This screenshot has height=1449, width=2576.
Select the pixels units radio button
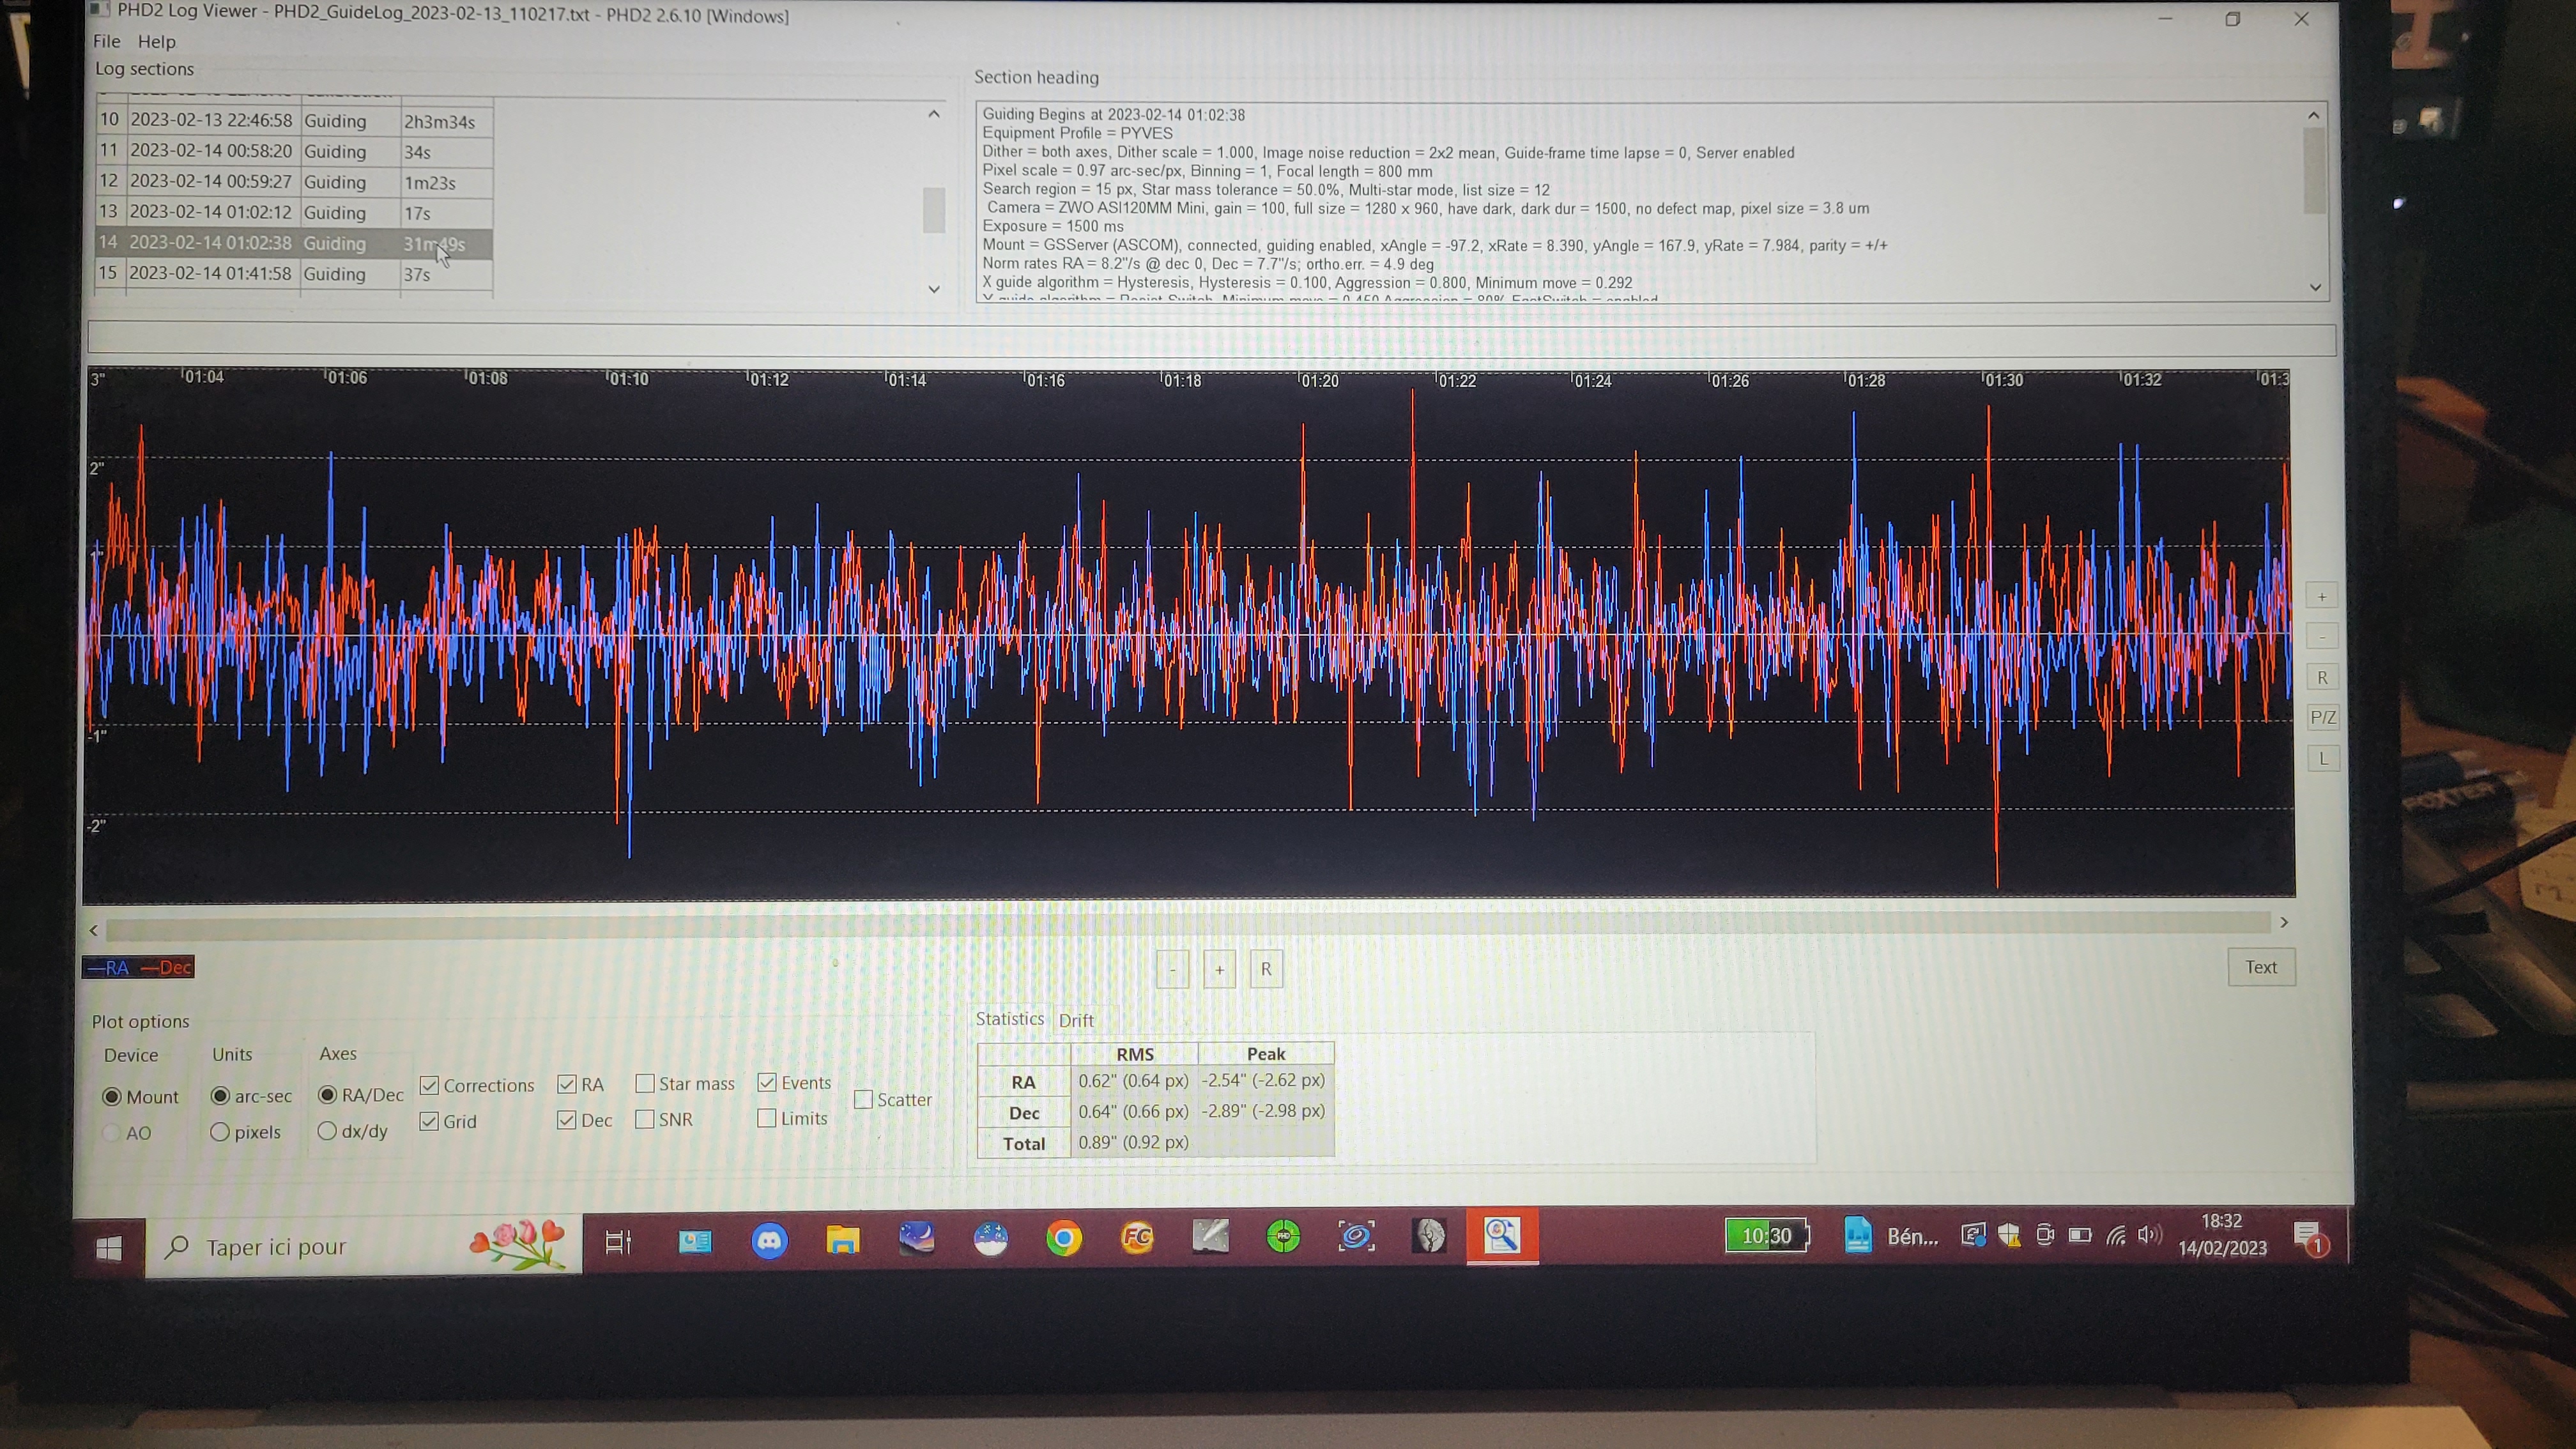220,1132
